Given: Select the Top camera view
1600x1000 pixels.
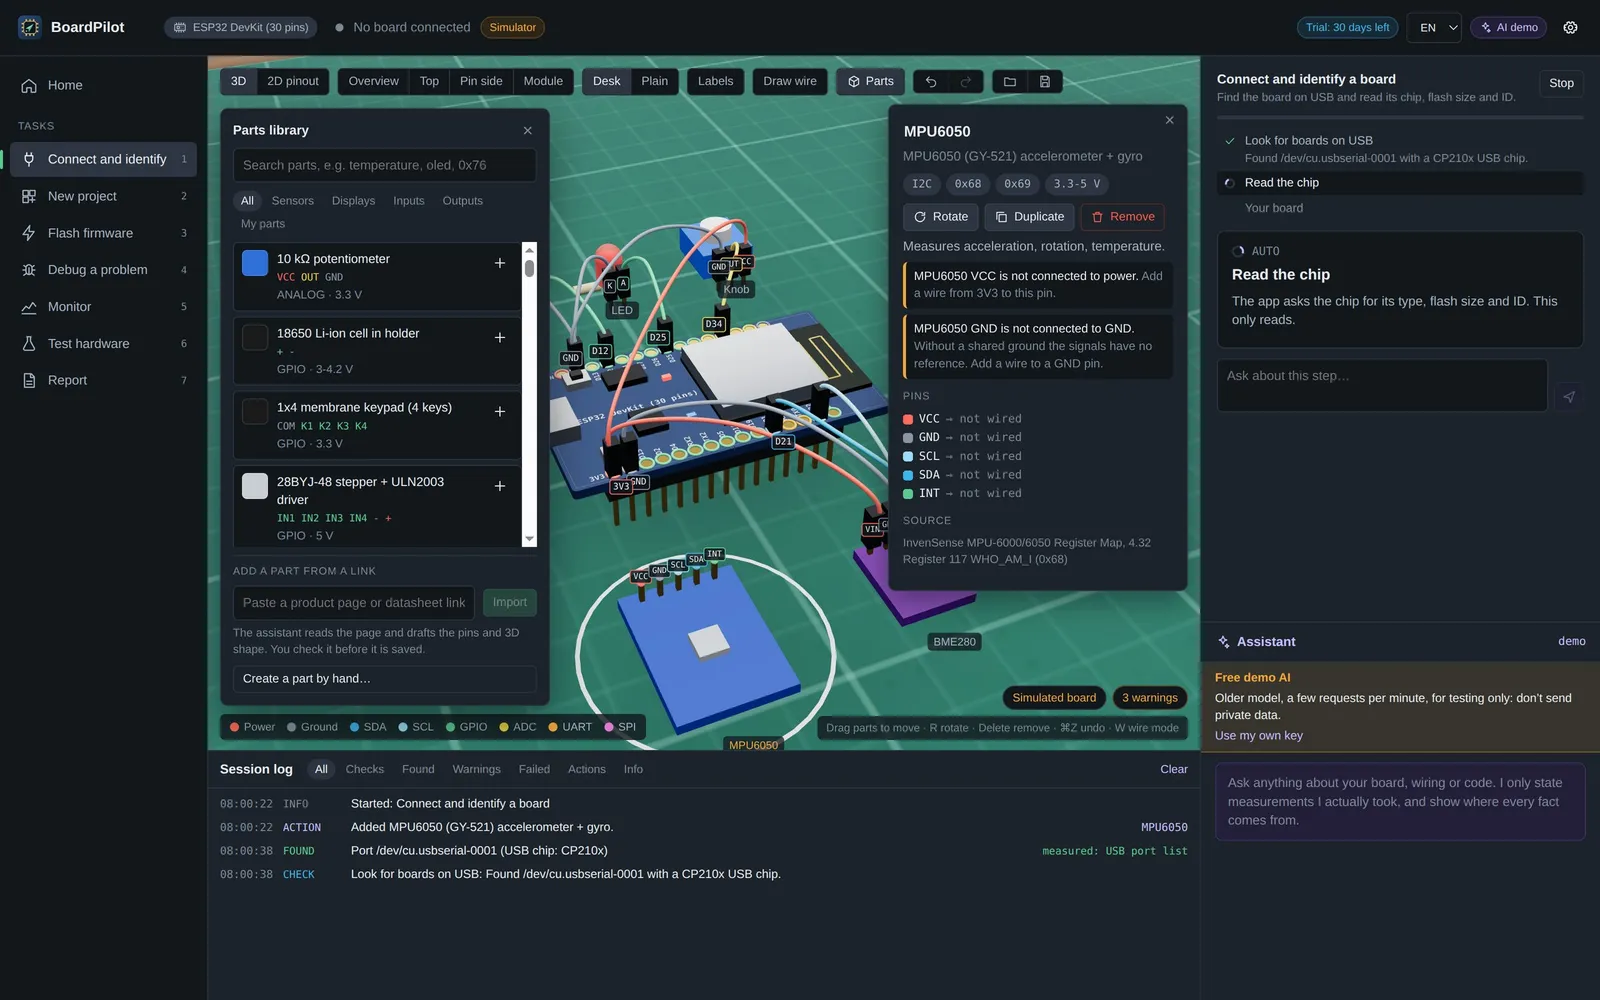Looking at the screenshot, I should click(x=429, y=82).
